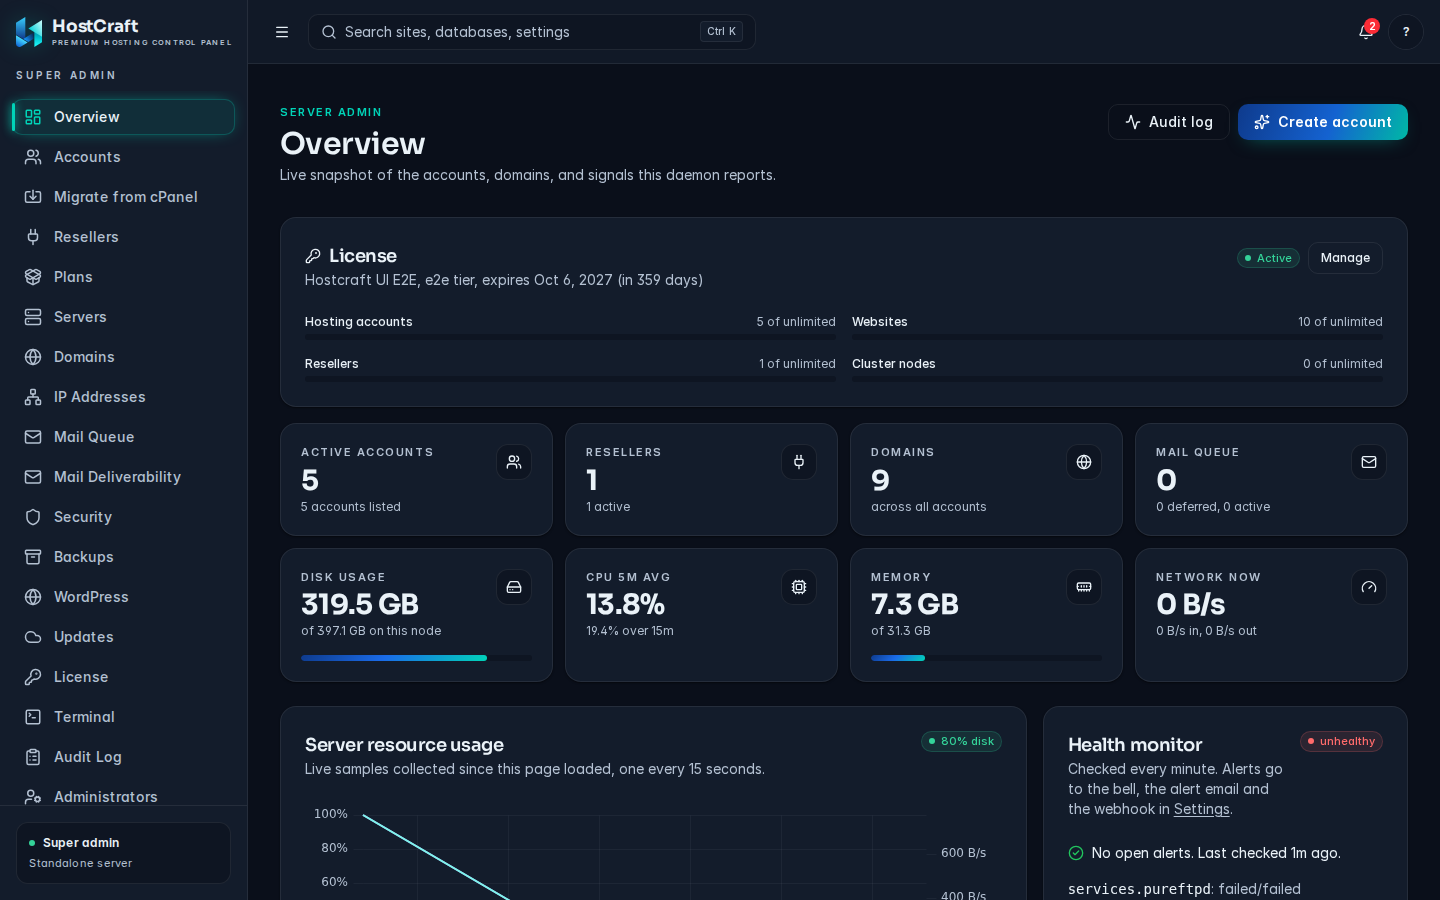Screen dimensions: 1440x900
Task: Click the Memory usage progress bar
Action: [986, 658]
